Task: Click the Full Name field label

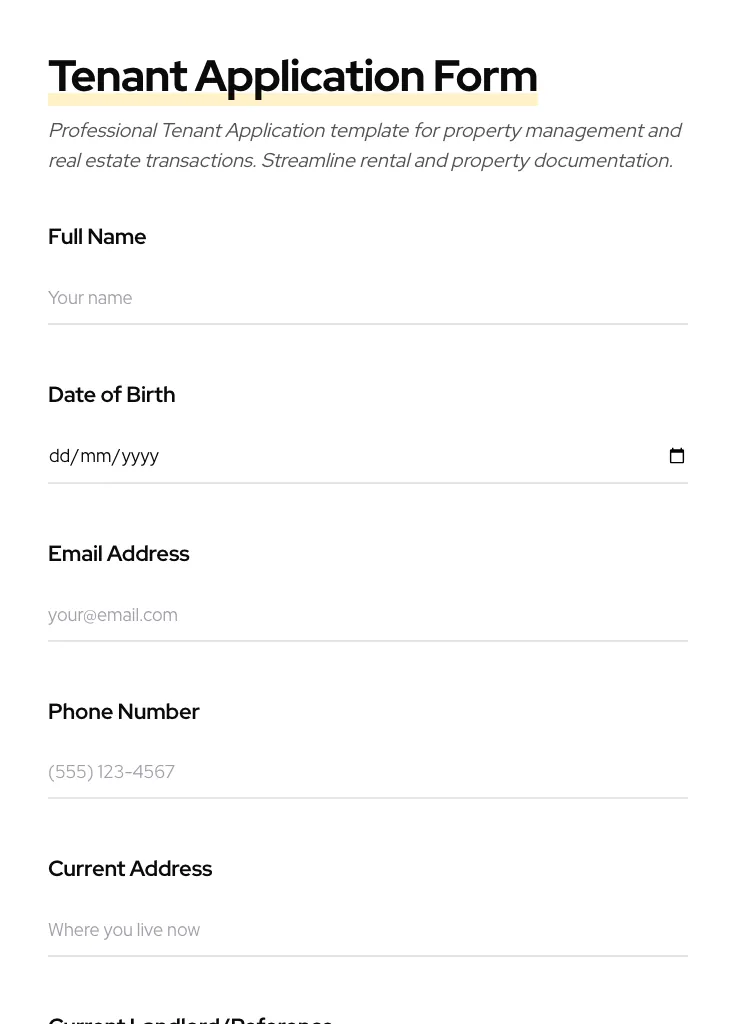Action: pos(97,237)
